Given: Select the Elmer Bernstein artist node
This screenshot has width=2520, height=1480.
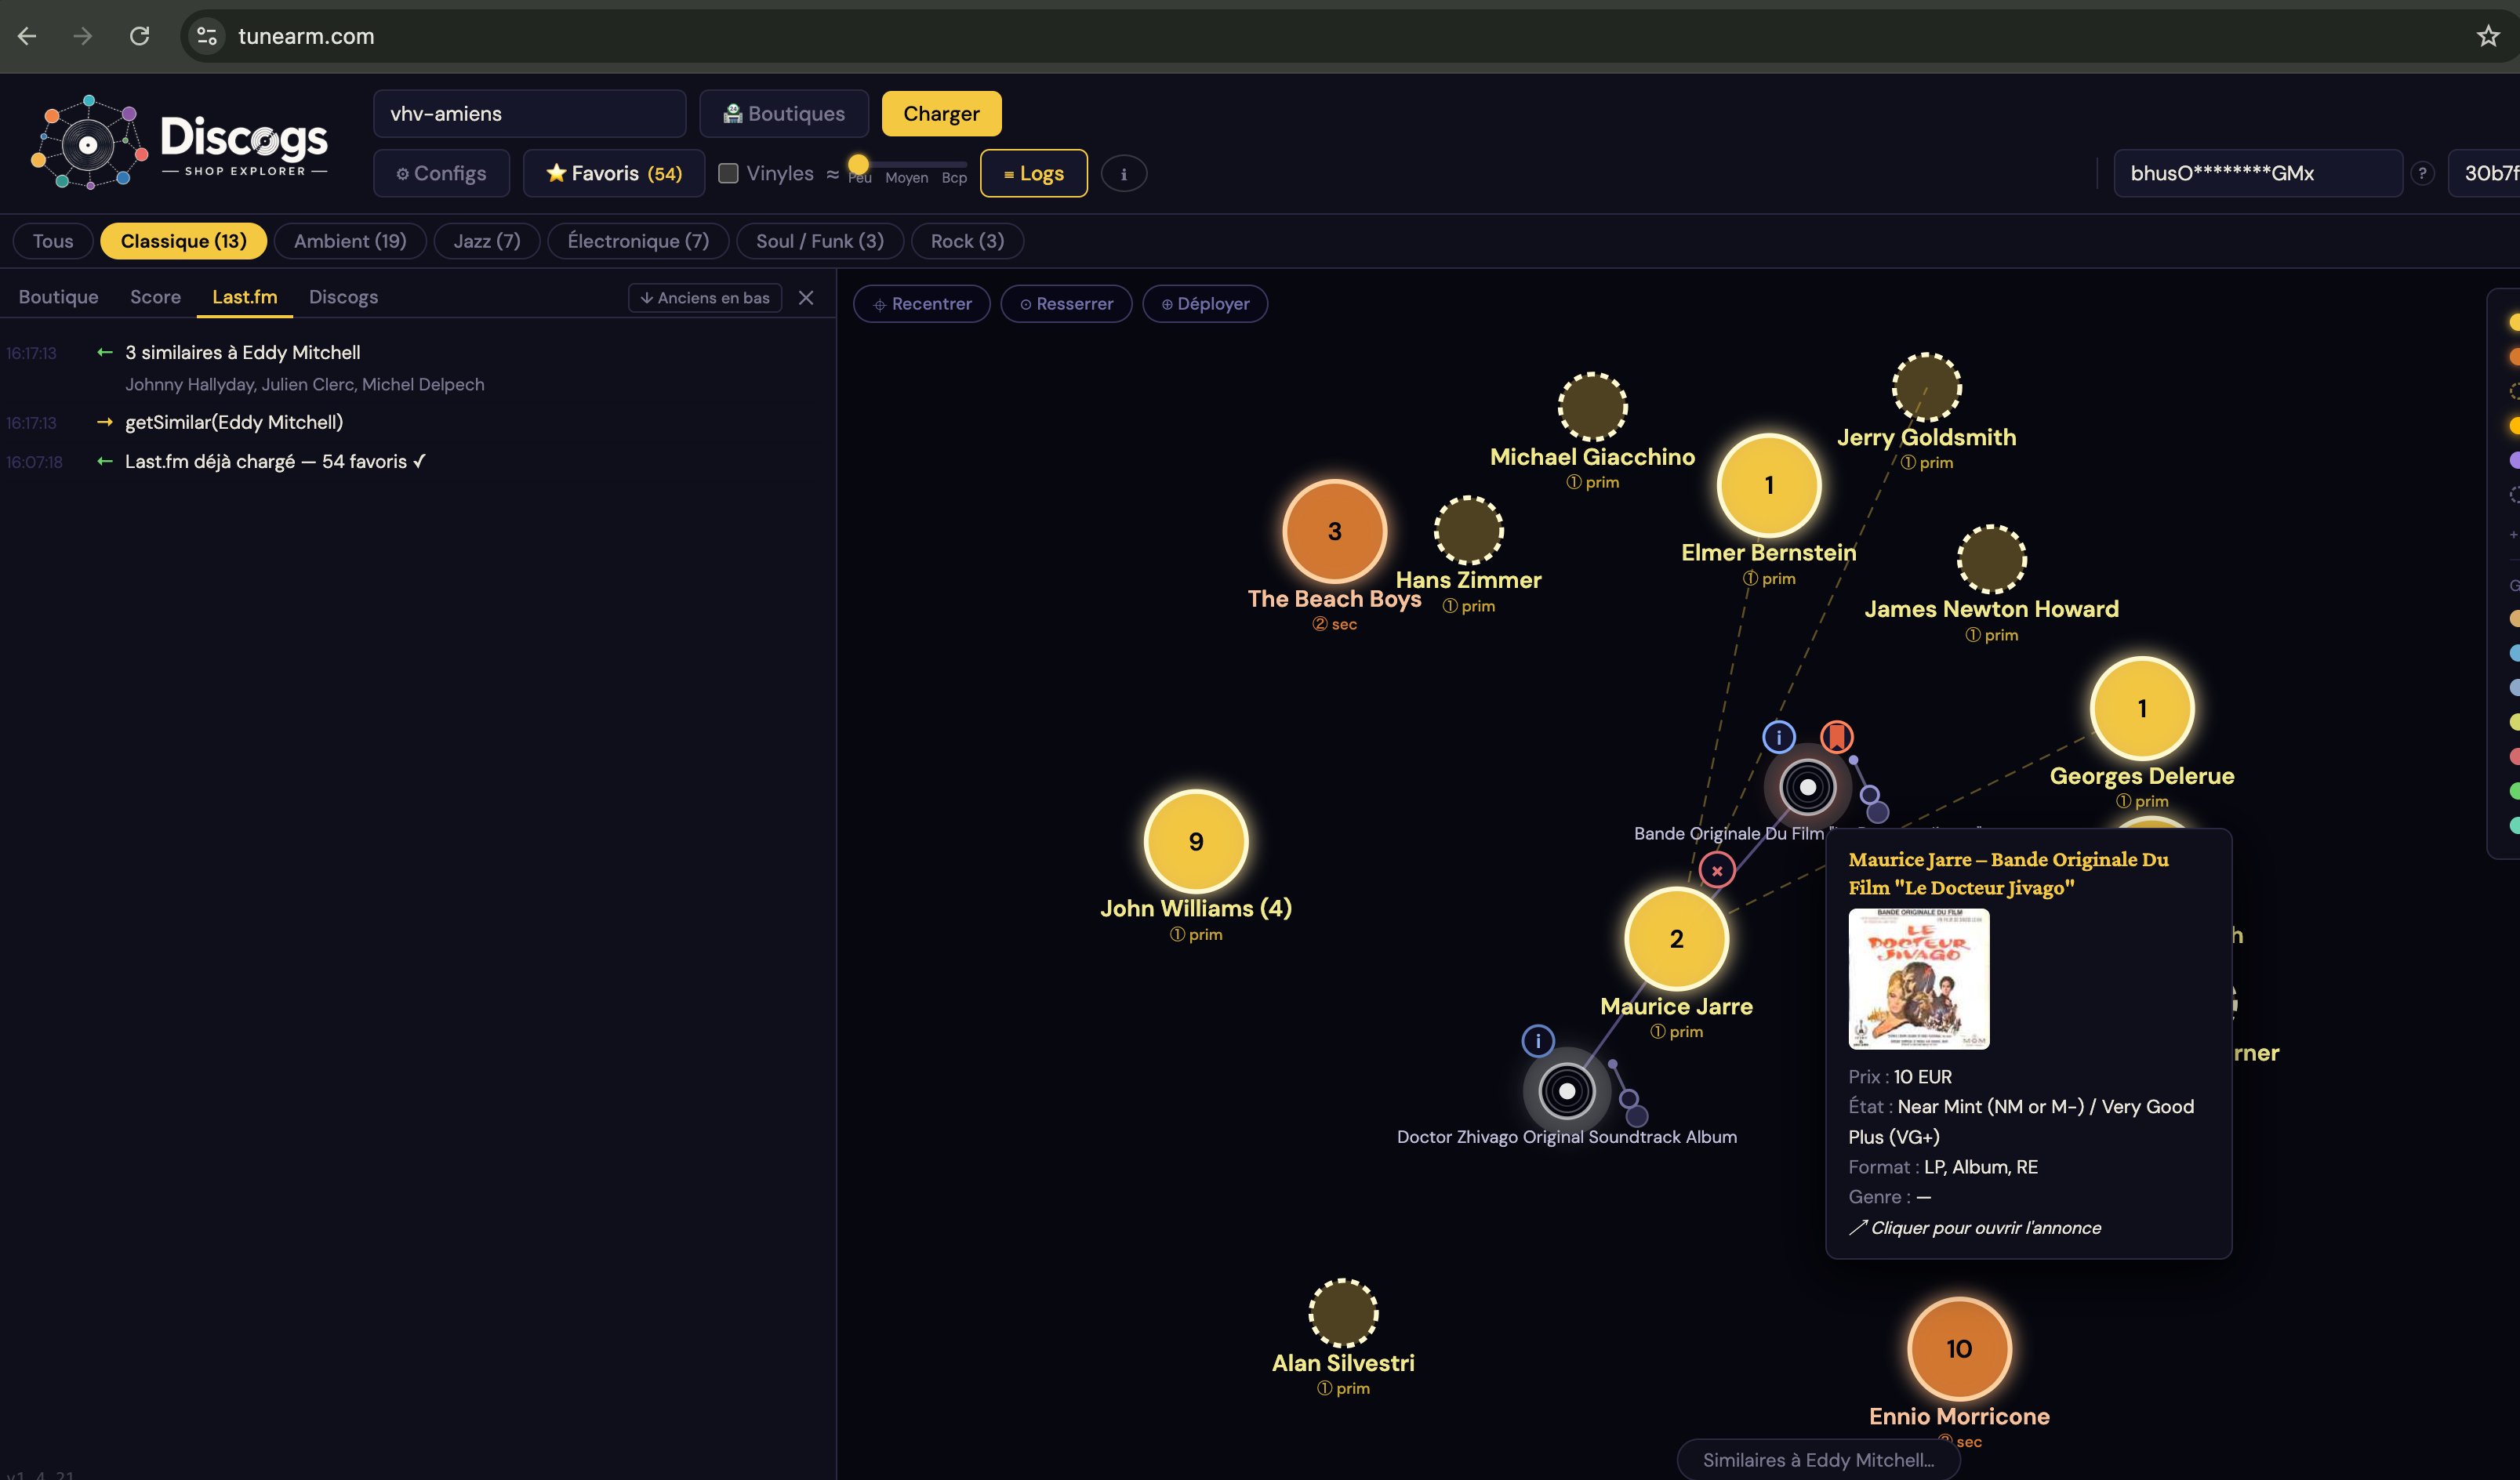Looking at the screenshot, I should click(x=1769, y=485).
